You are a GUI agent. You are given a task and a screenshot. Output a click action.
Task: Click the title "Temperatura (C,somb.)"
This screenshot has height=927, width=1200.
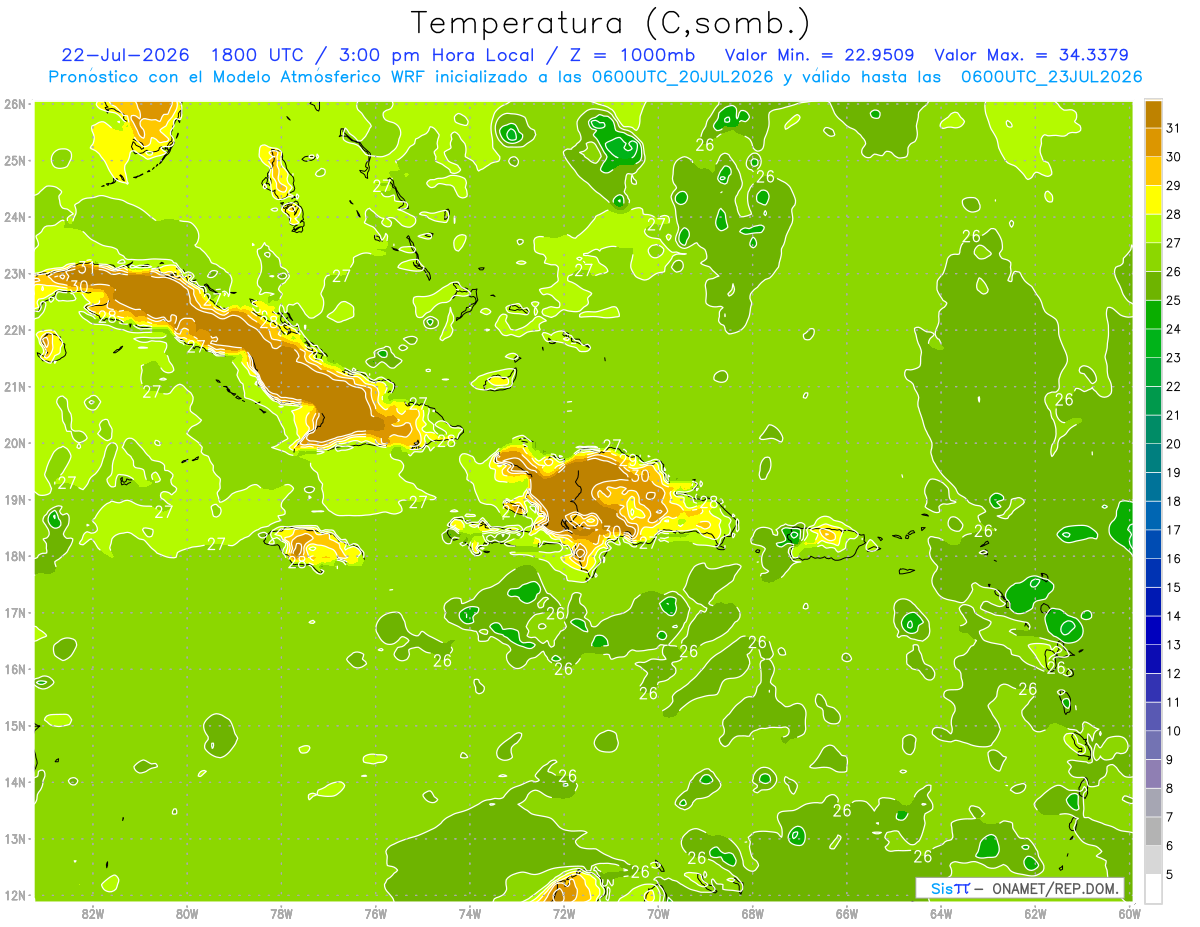611,23
